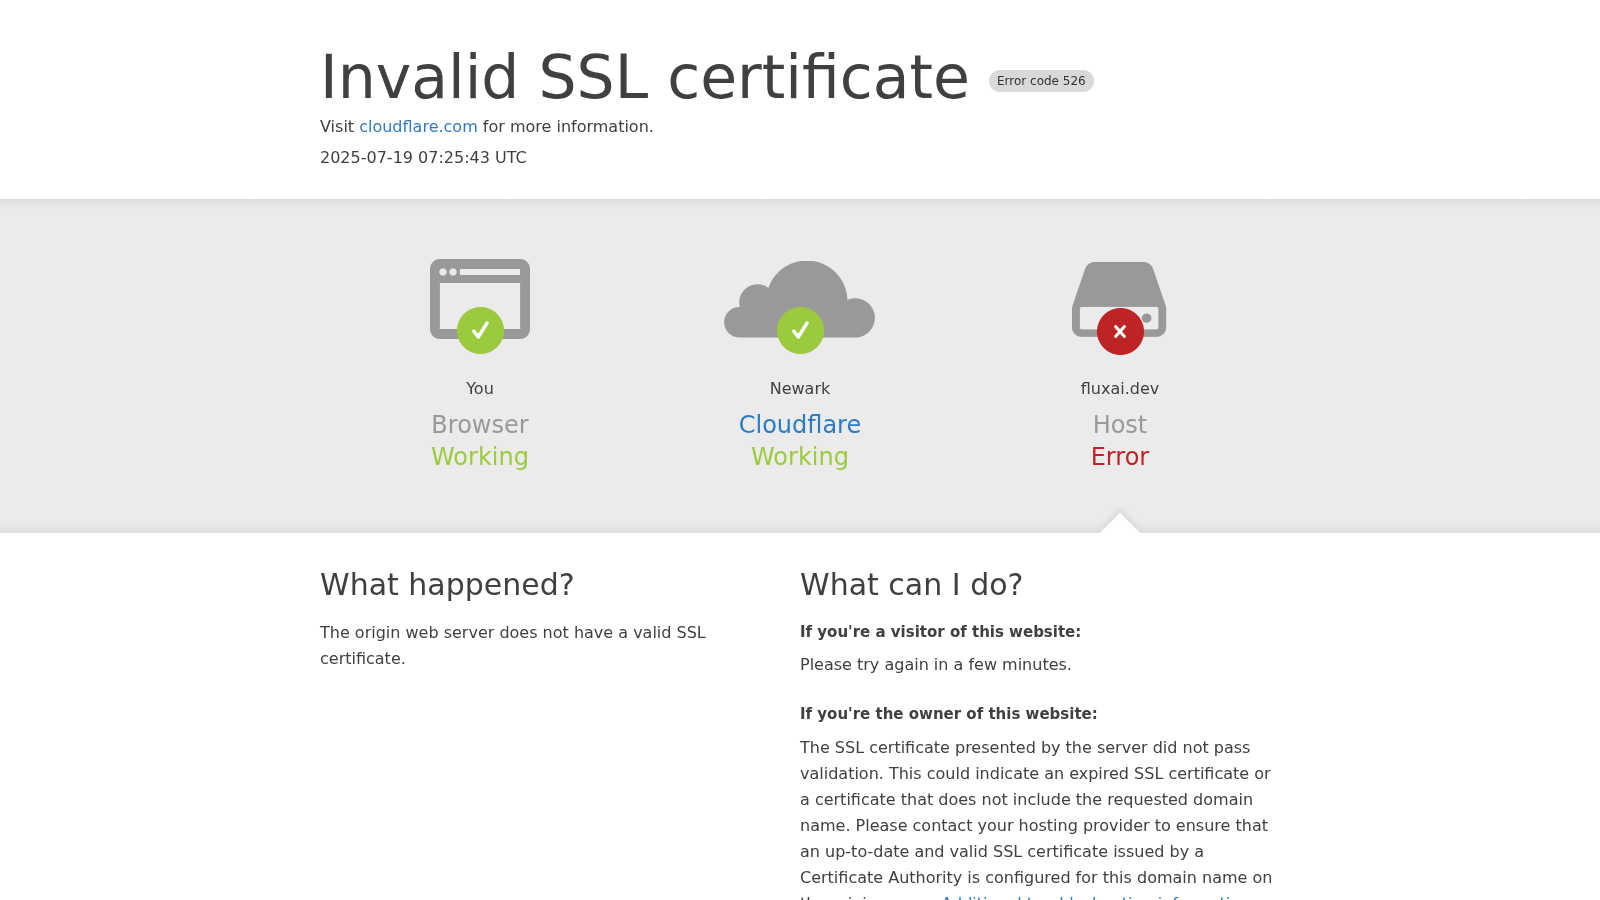
Task: Click the host server drive icon
Action: 1120,300
